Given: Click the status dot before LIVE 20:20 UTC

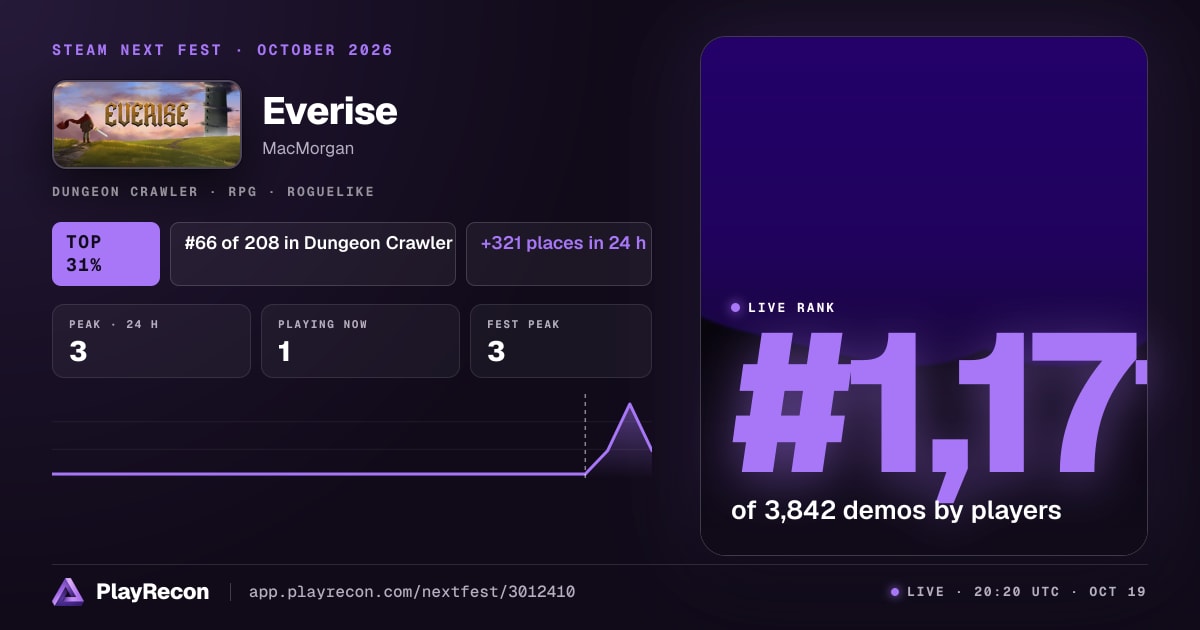Looking at the screenshot, I should pos(895,592).
